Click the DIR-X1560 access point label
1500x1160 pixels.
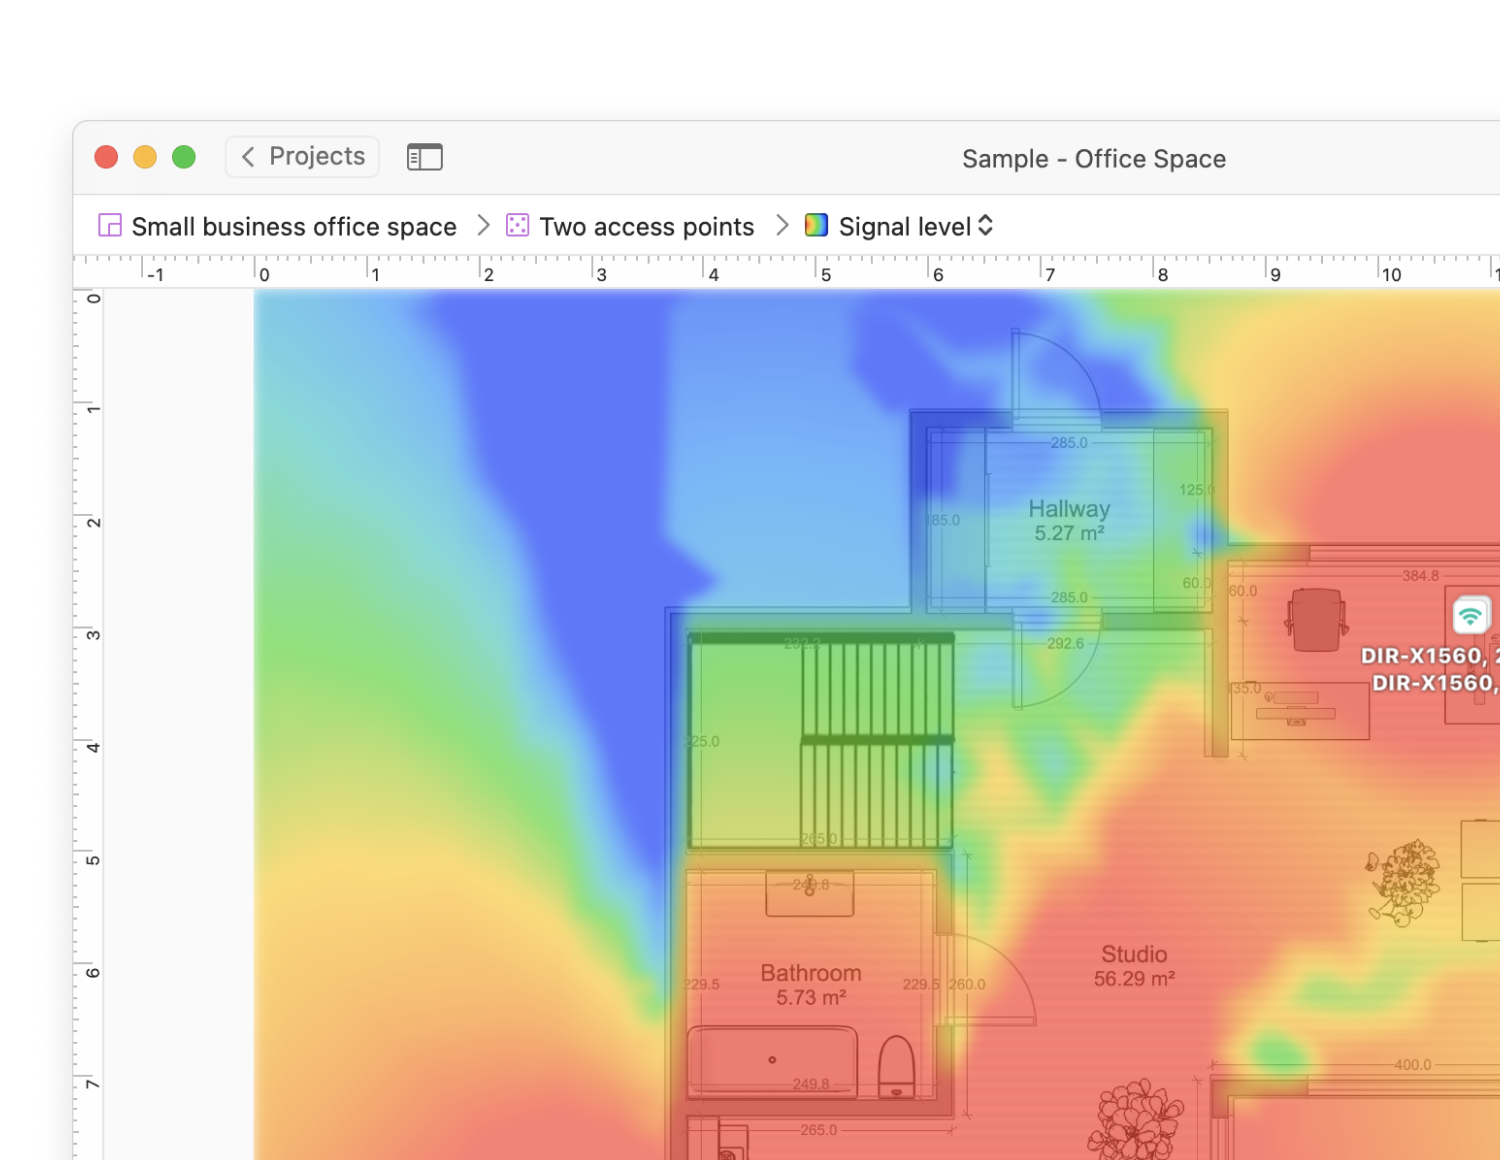pos(1430,669)
